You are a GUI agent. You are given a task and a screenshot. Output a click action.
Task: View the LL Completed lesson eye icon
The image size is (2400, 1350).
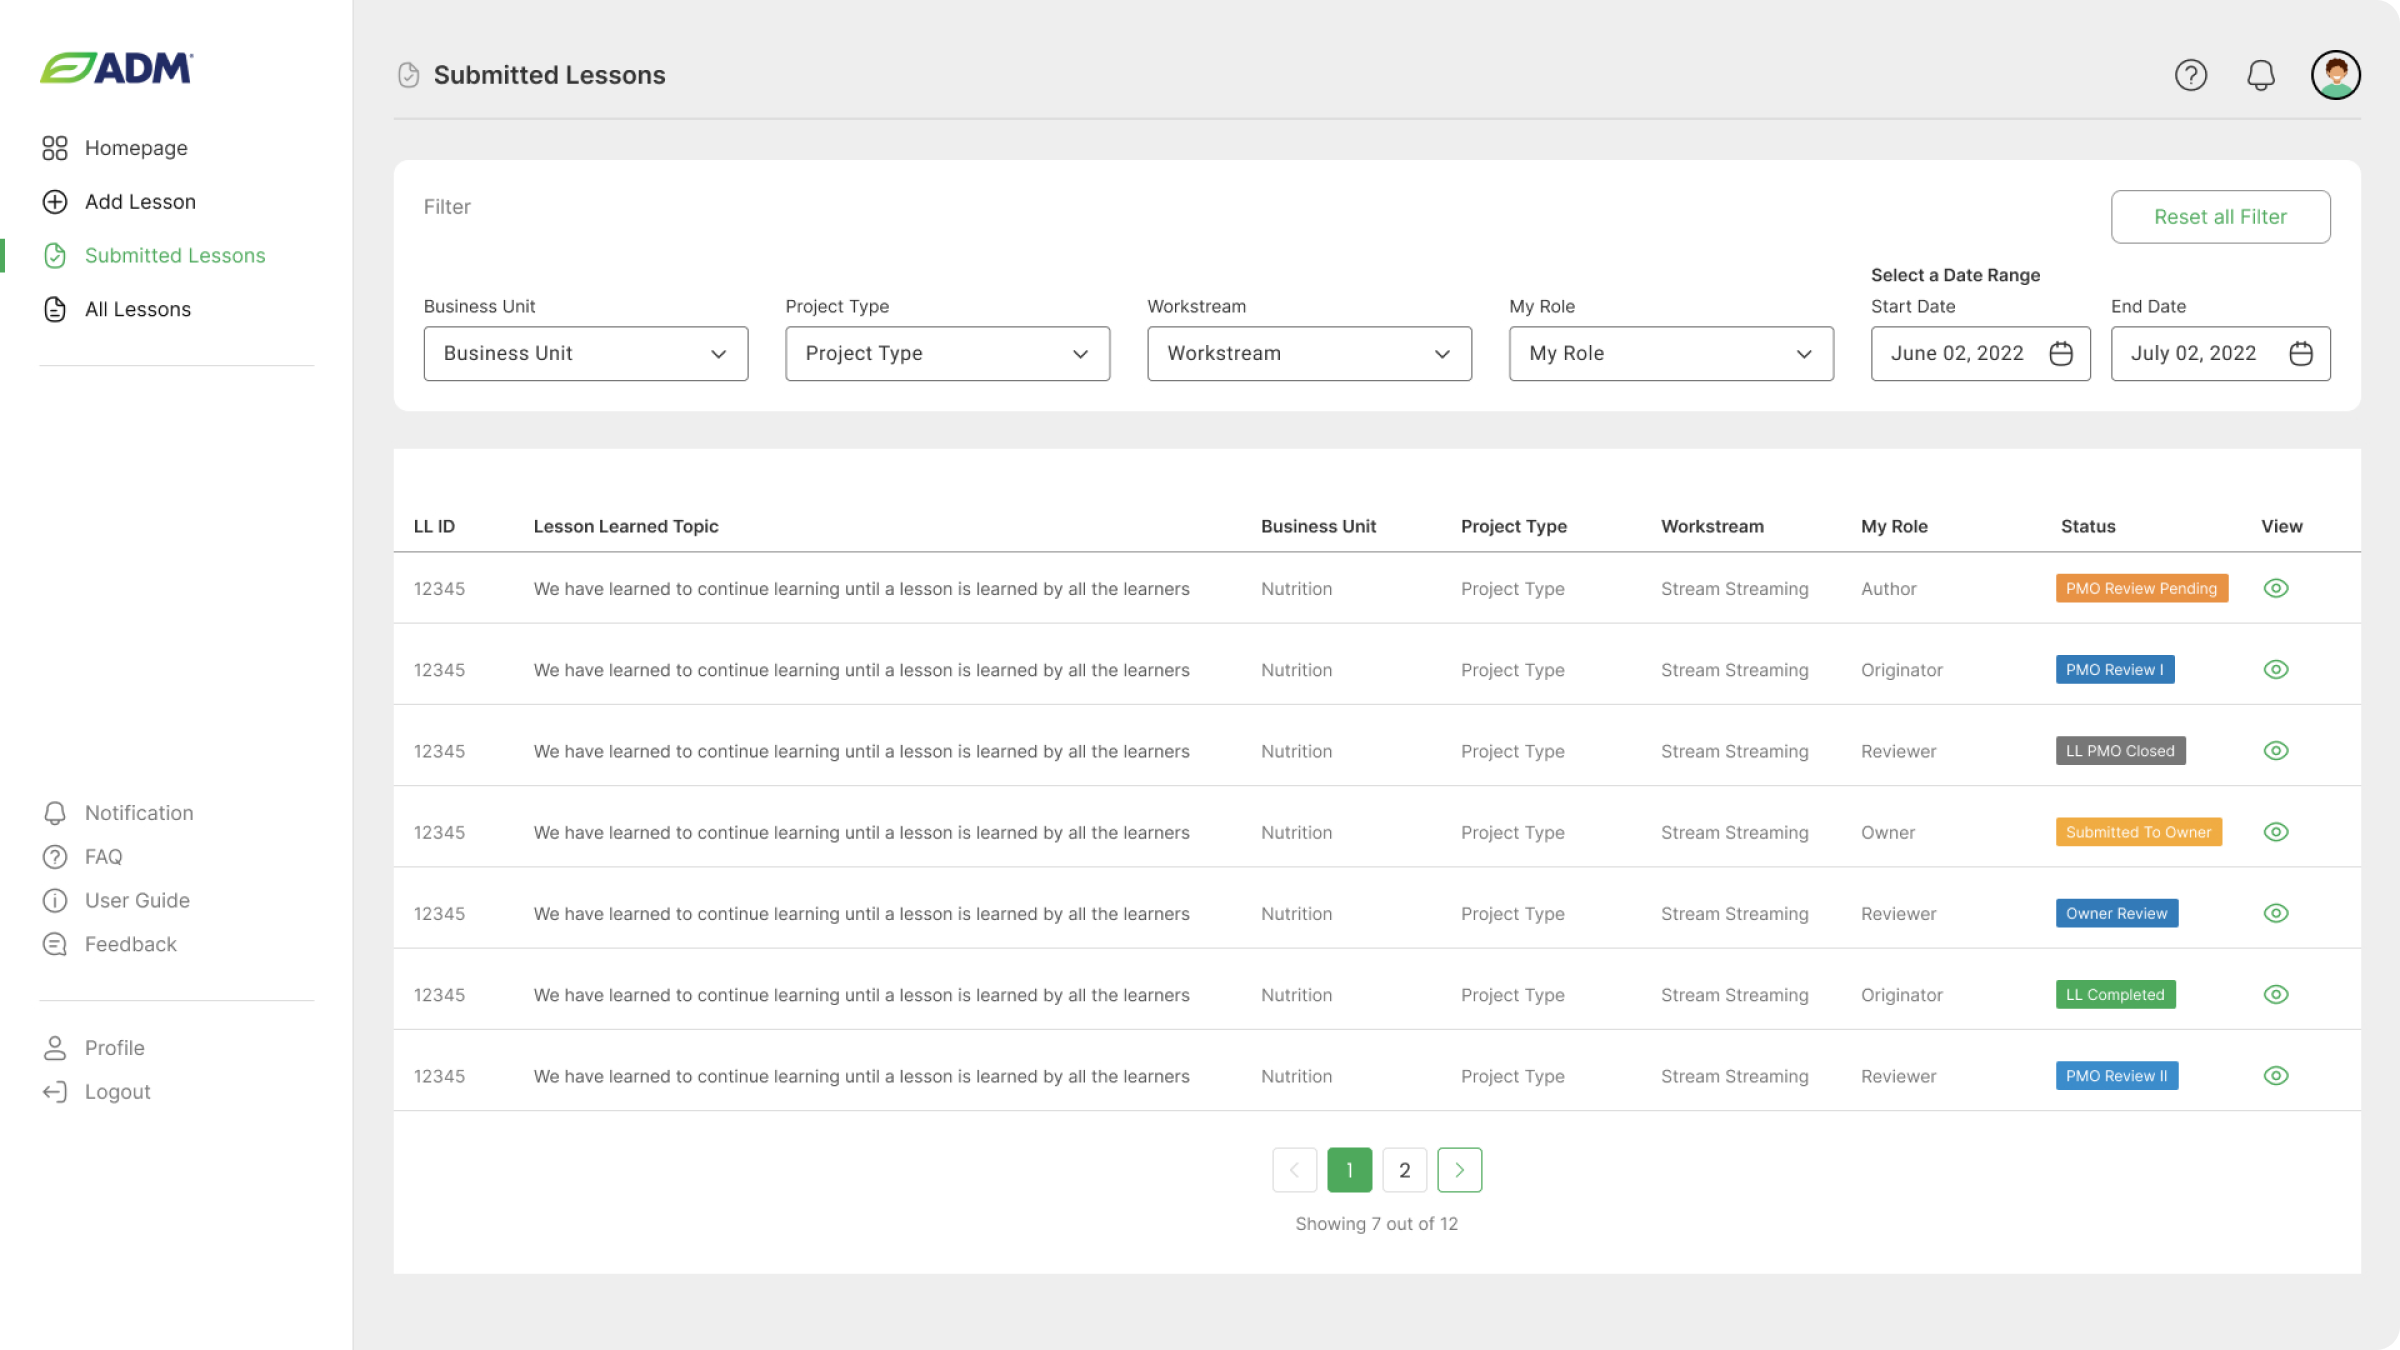[x=2276, y=994]
